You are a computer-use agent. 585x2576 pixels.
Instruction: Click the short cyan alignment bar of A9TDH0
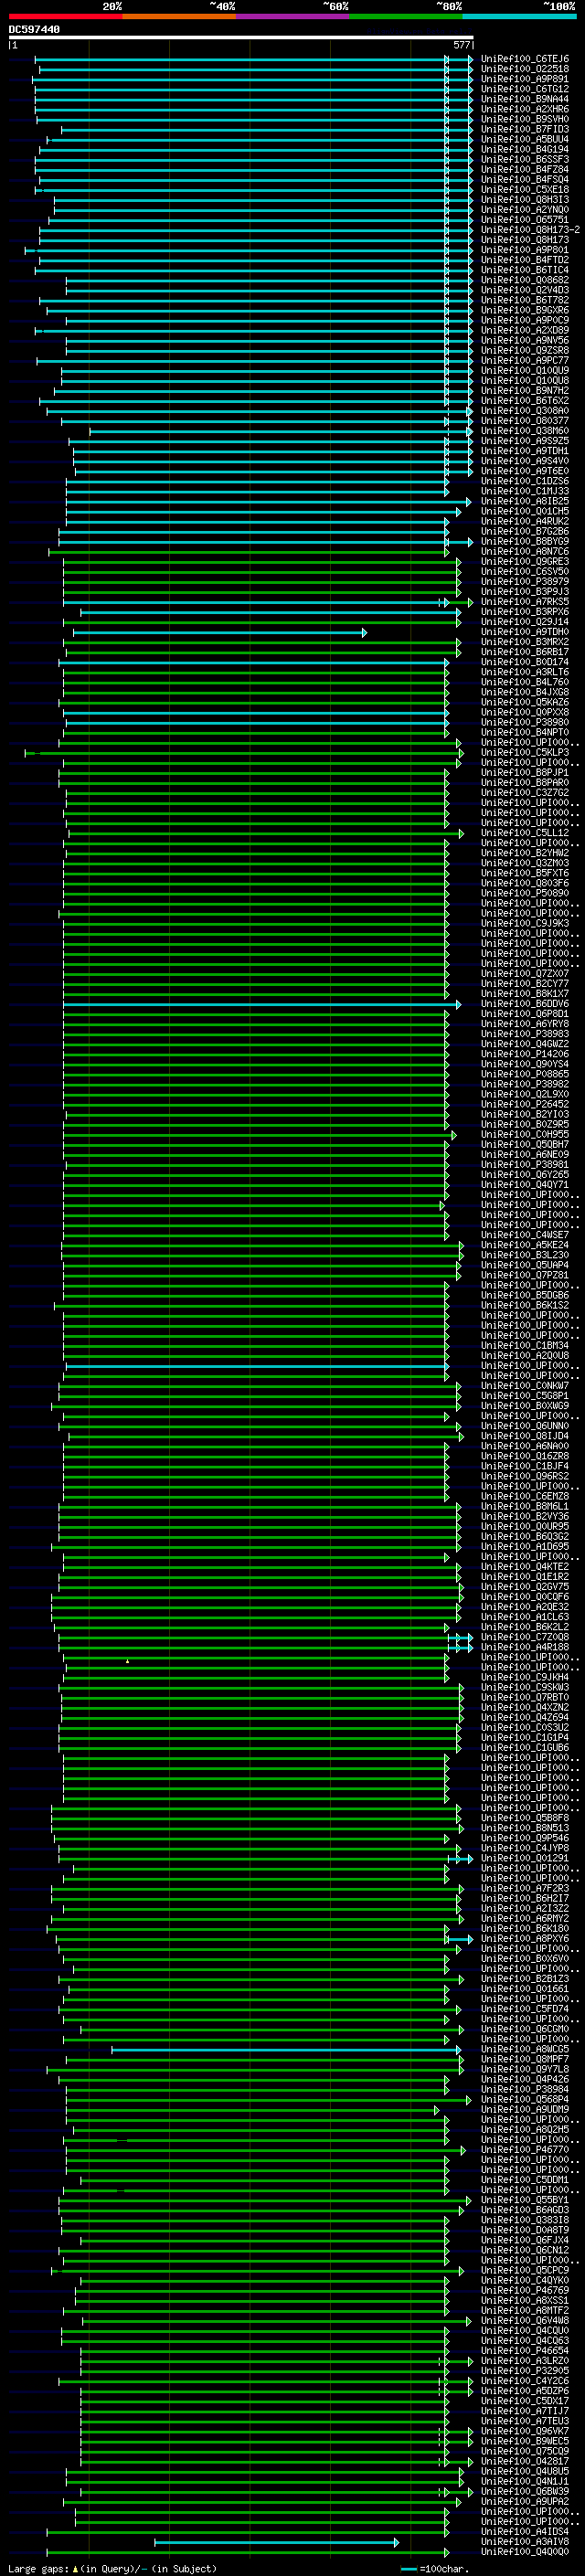(x=220, y=632)
